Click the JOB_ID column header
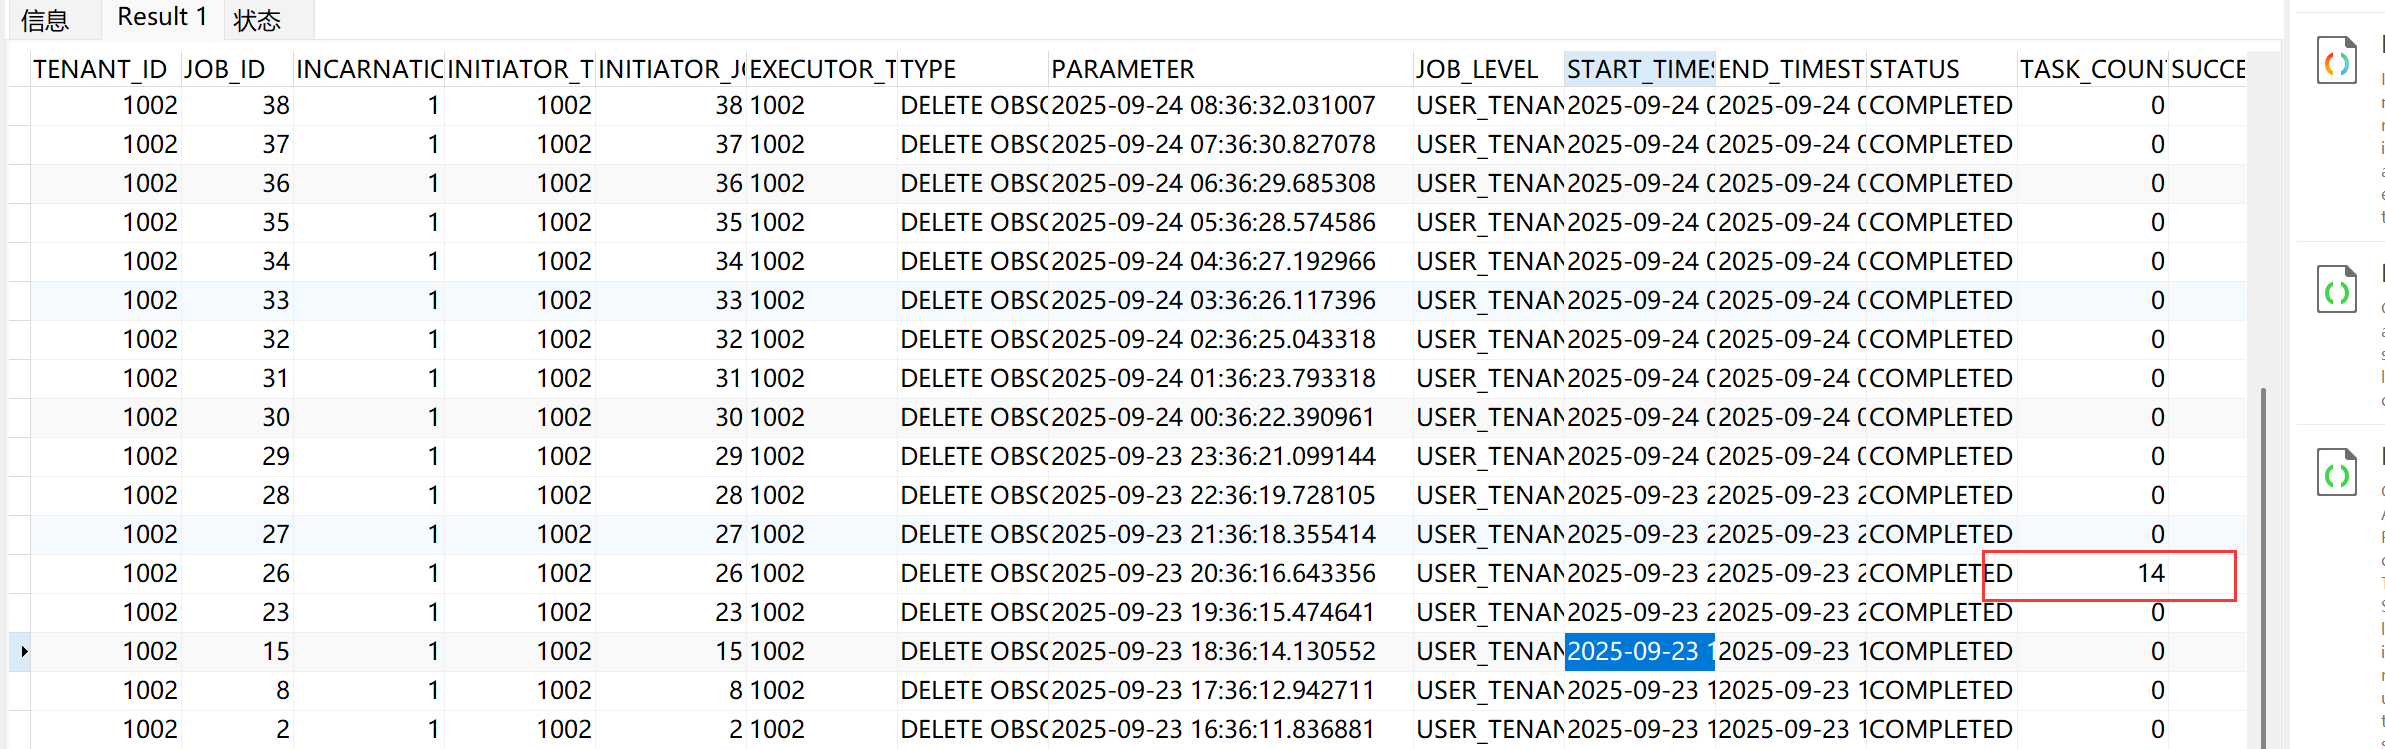This screenshot has width=2385, height=749. point(225,69)
